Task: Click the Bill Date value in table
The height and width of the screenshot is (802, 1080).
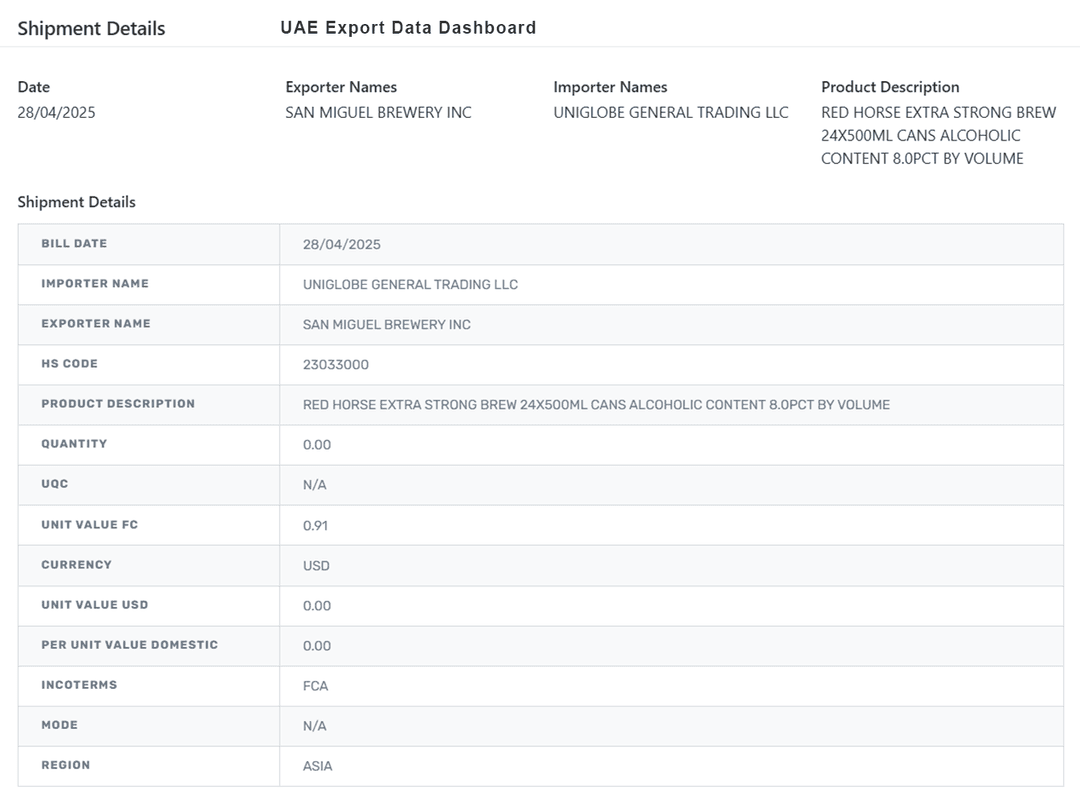Action: pyautogui.click(x=341, y=244)
